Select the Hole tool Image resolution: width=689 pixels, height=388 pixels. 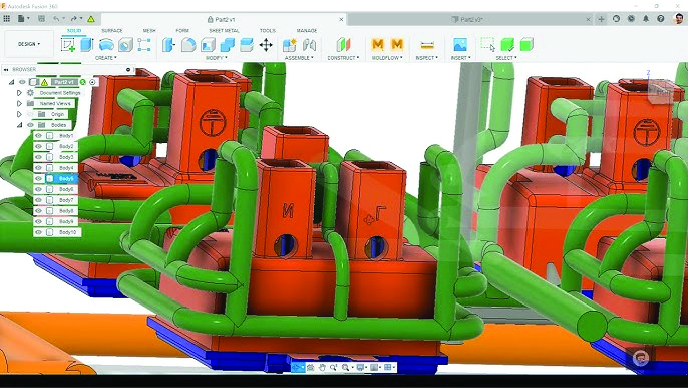pyautogui.click(x=125, y=45)
